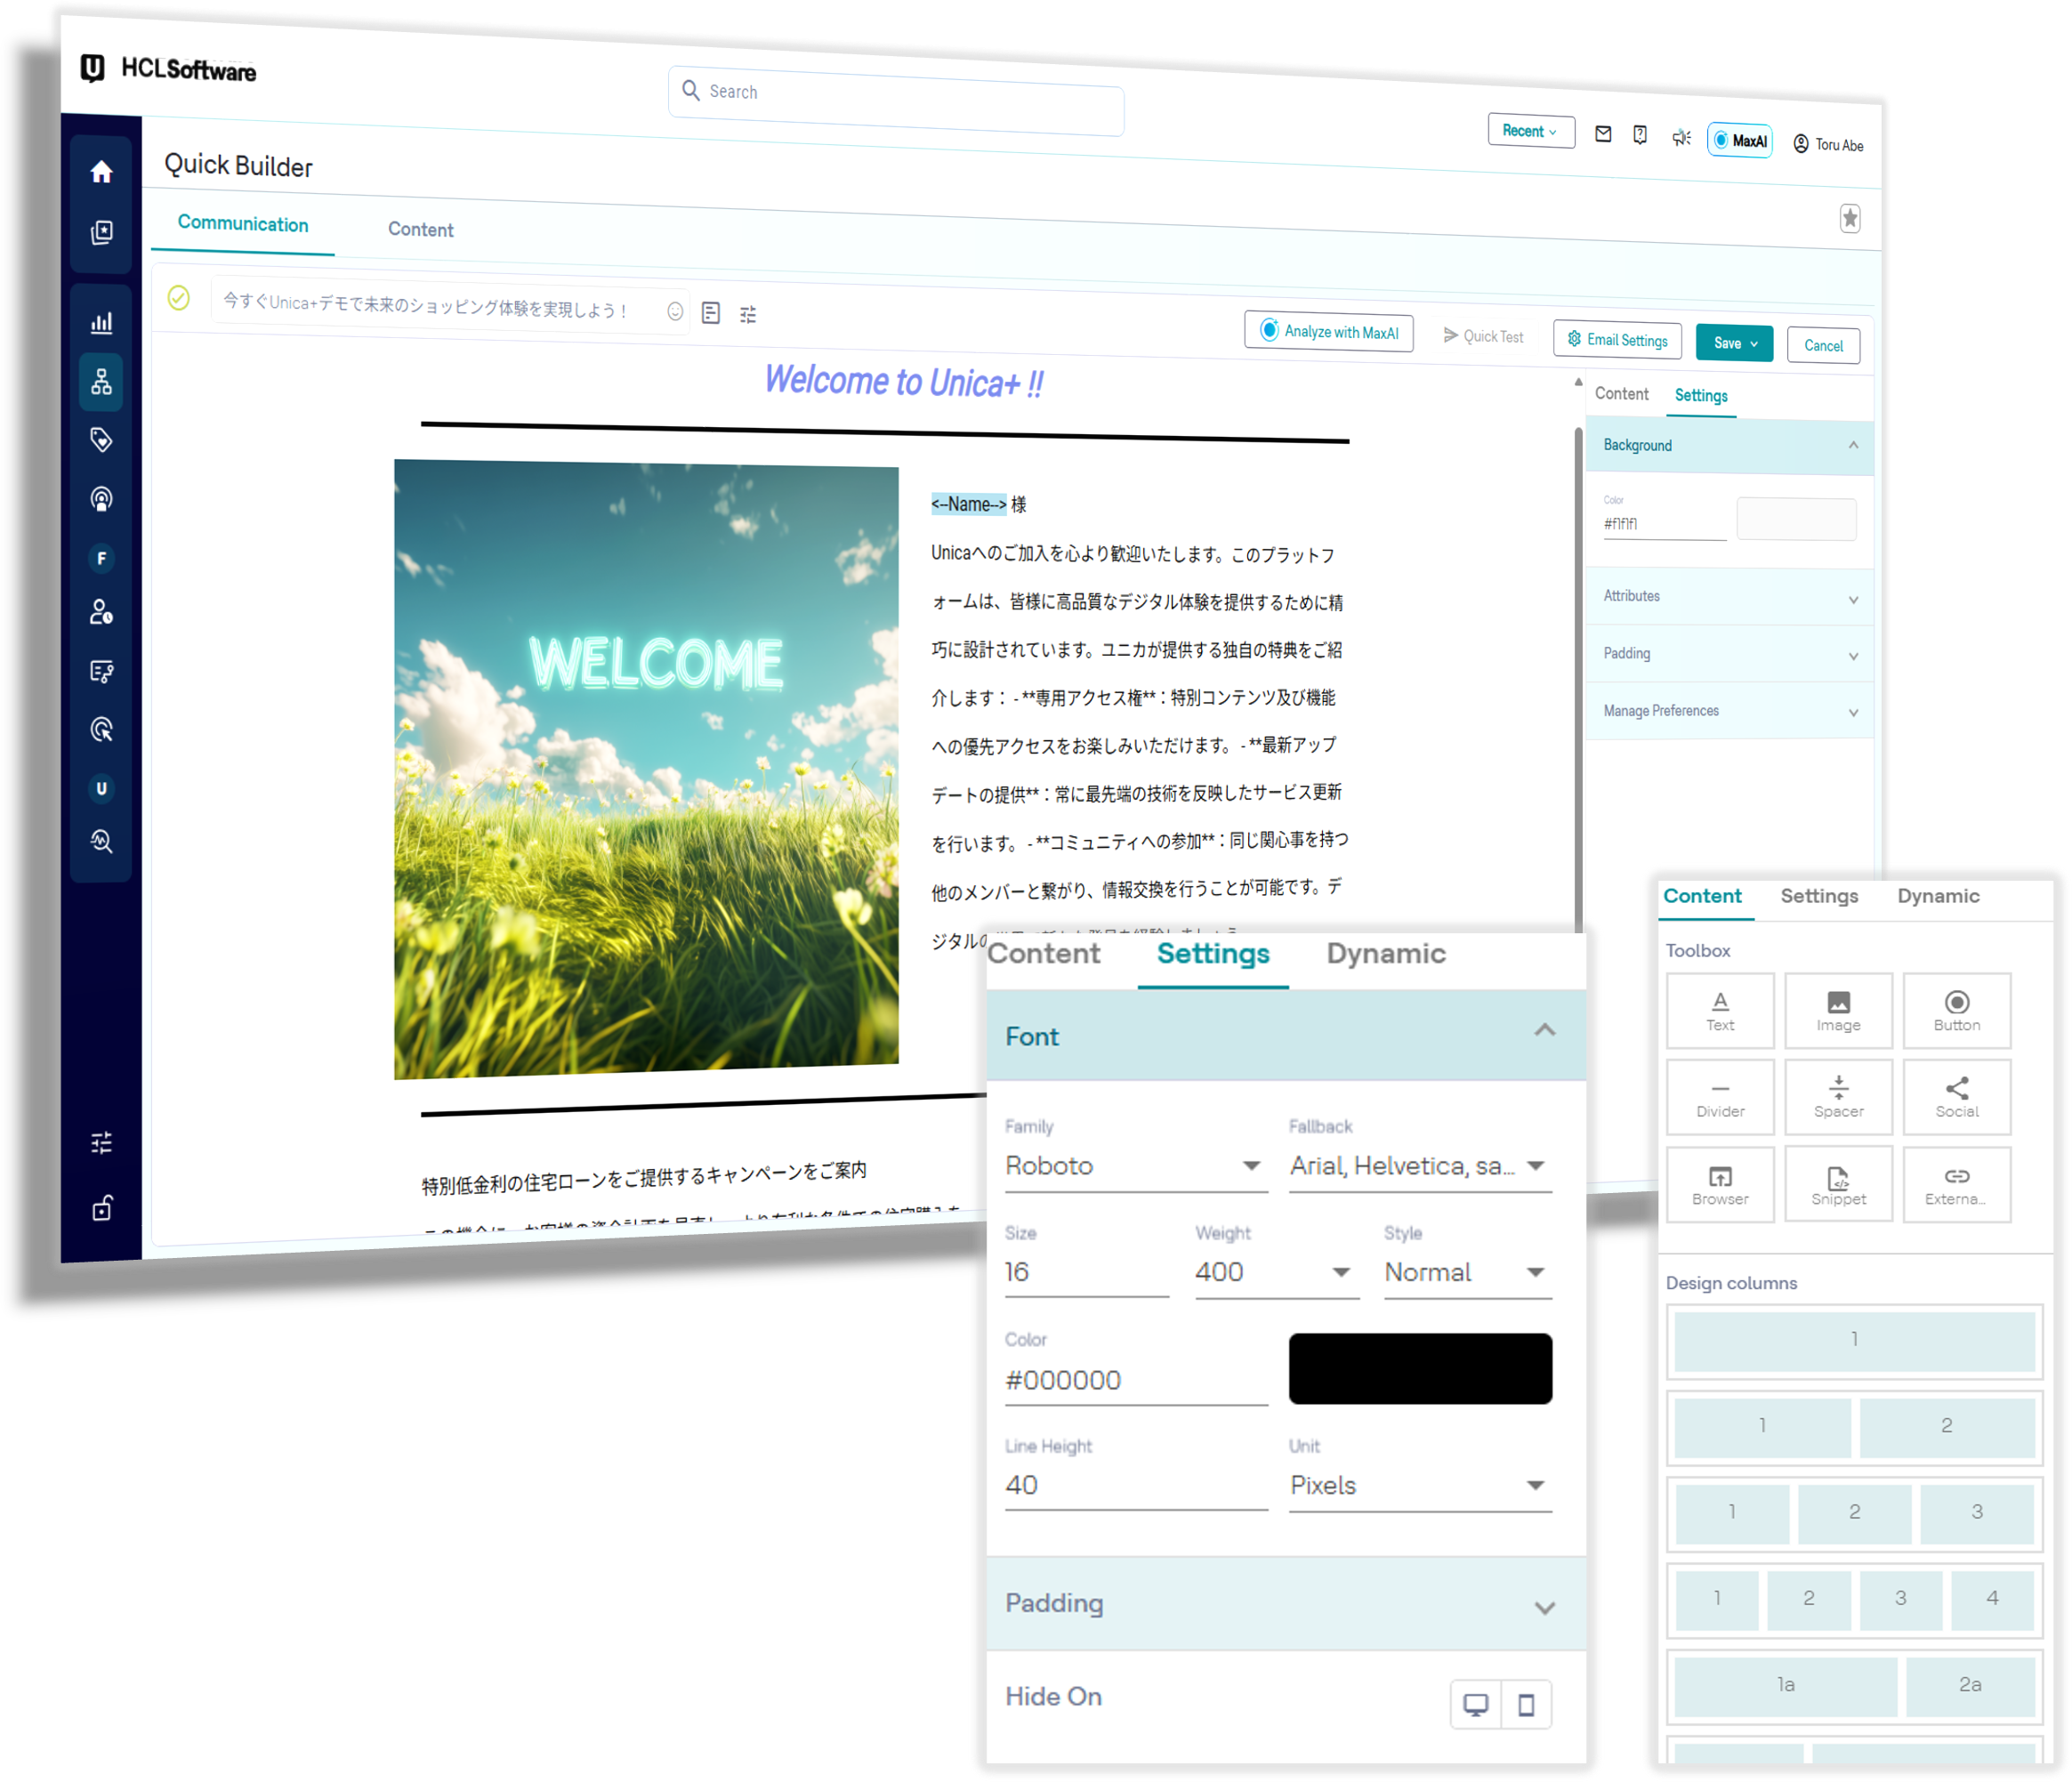Click the emoji icon in subject line

click(675, 312)
